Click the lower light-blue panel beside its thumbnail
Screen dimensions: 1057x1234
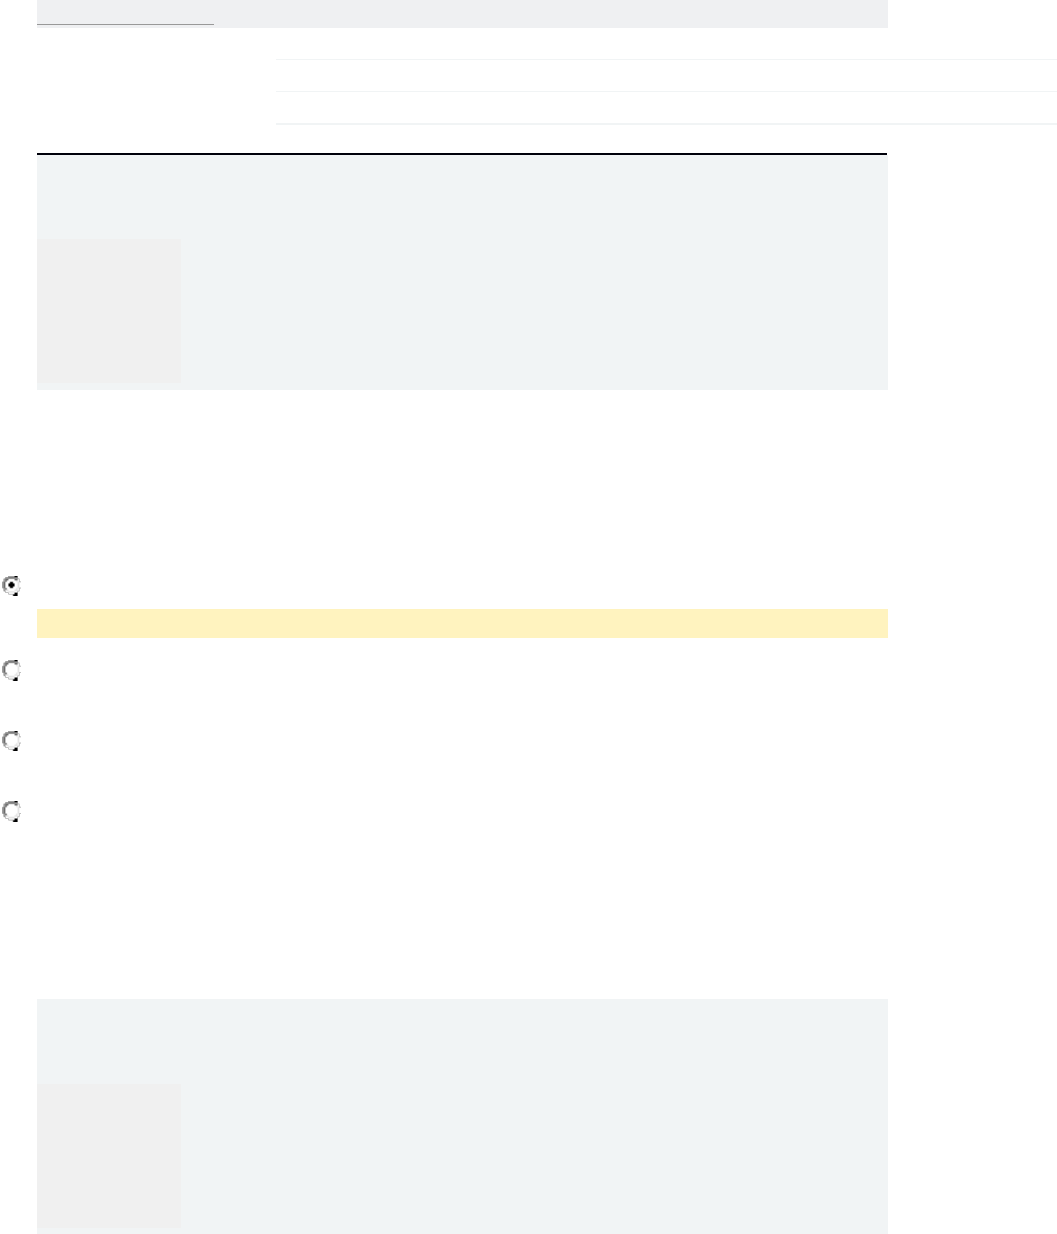click(533, 1155)
